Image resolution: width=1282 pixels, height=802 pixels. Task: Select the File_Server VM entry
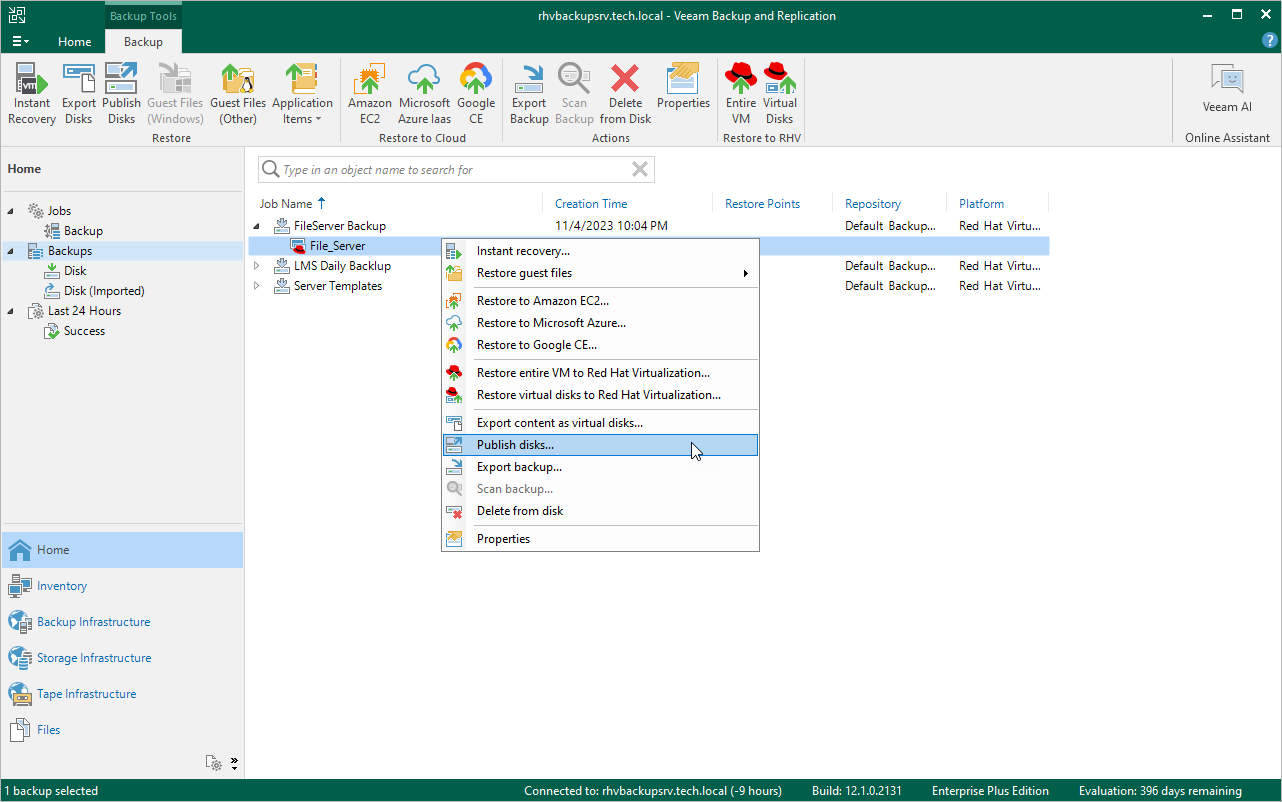pyautogui.click(x=337, y=246)
